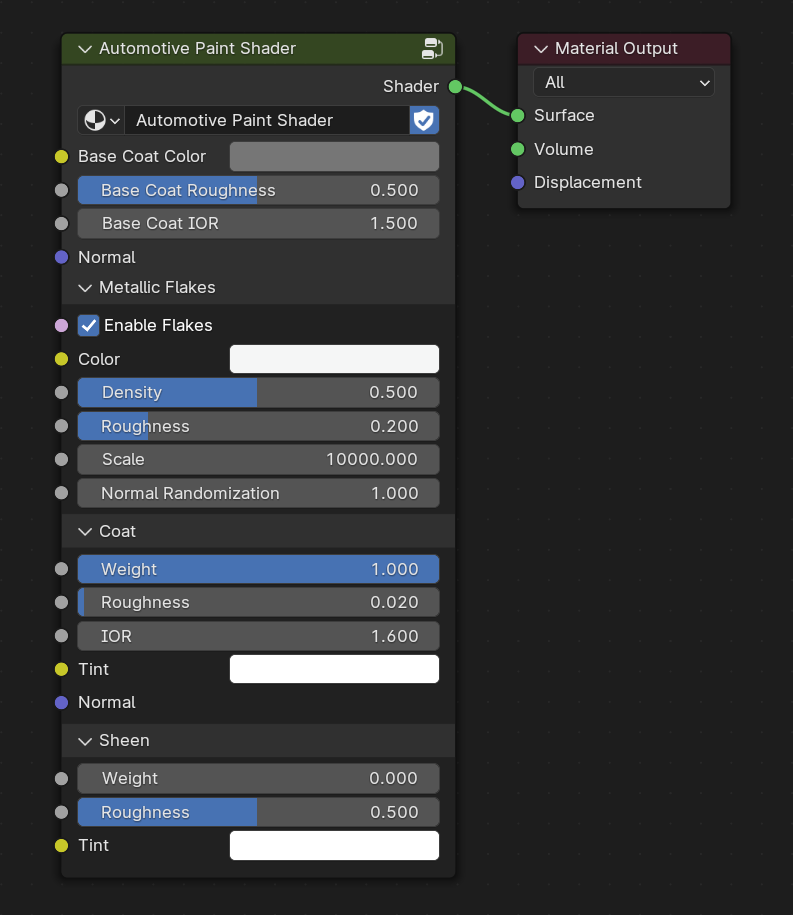Open the node group browse sphere icon
793x915 pixels.
point(100,120)
